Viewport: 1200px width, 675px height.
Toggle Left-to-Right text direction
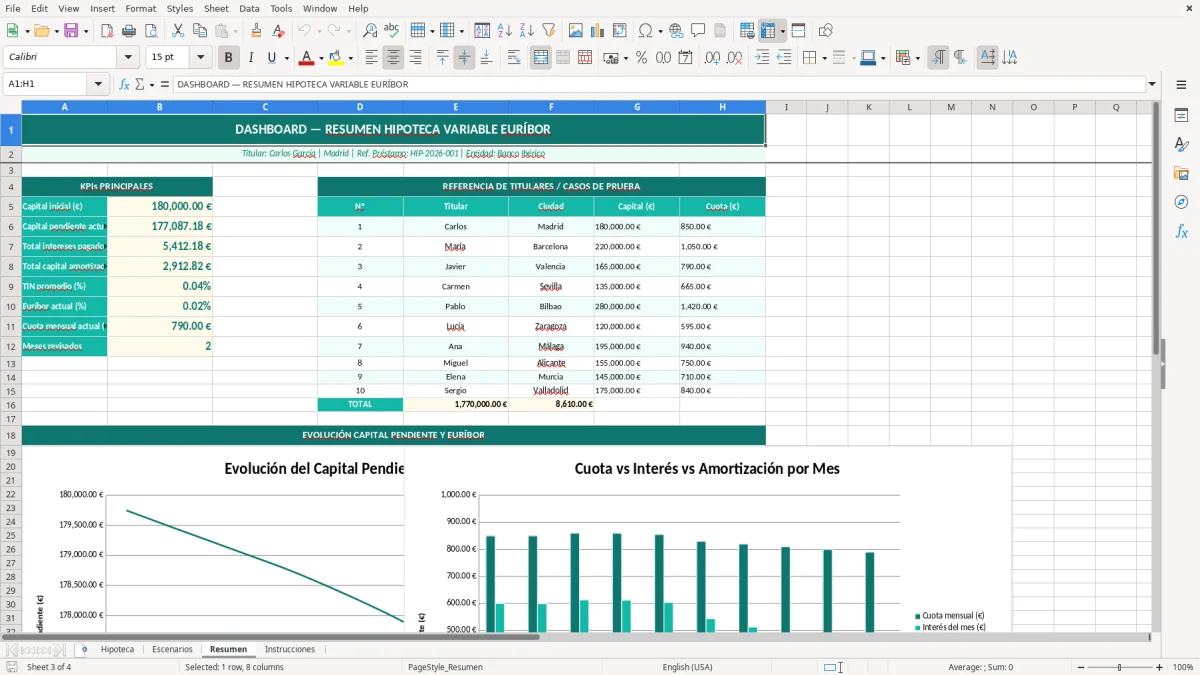[x=937, y=58]
